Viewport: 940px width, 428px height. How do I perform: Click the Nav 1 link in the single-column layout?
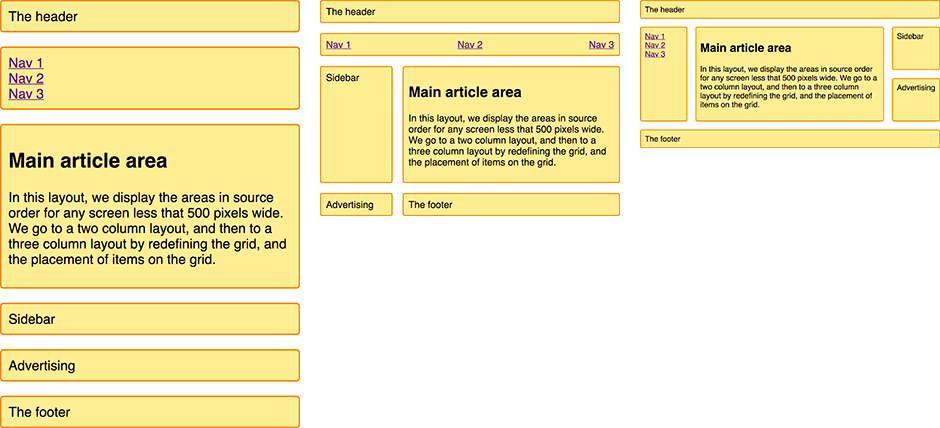(x=26, y=63)
